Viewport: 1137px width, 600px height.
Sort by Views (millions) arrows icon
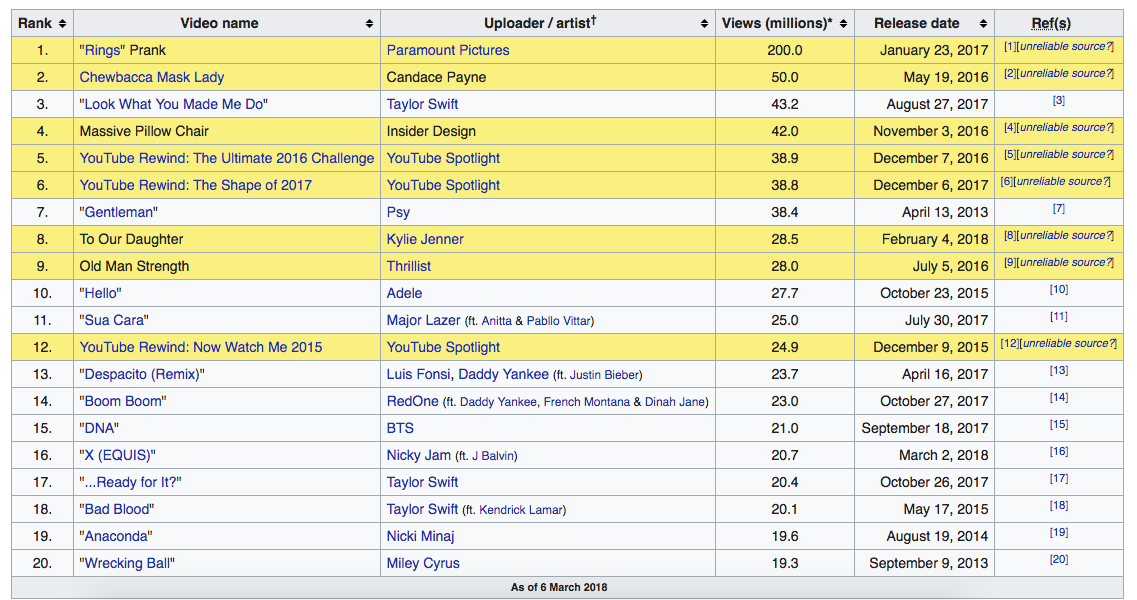point(843,24)
